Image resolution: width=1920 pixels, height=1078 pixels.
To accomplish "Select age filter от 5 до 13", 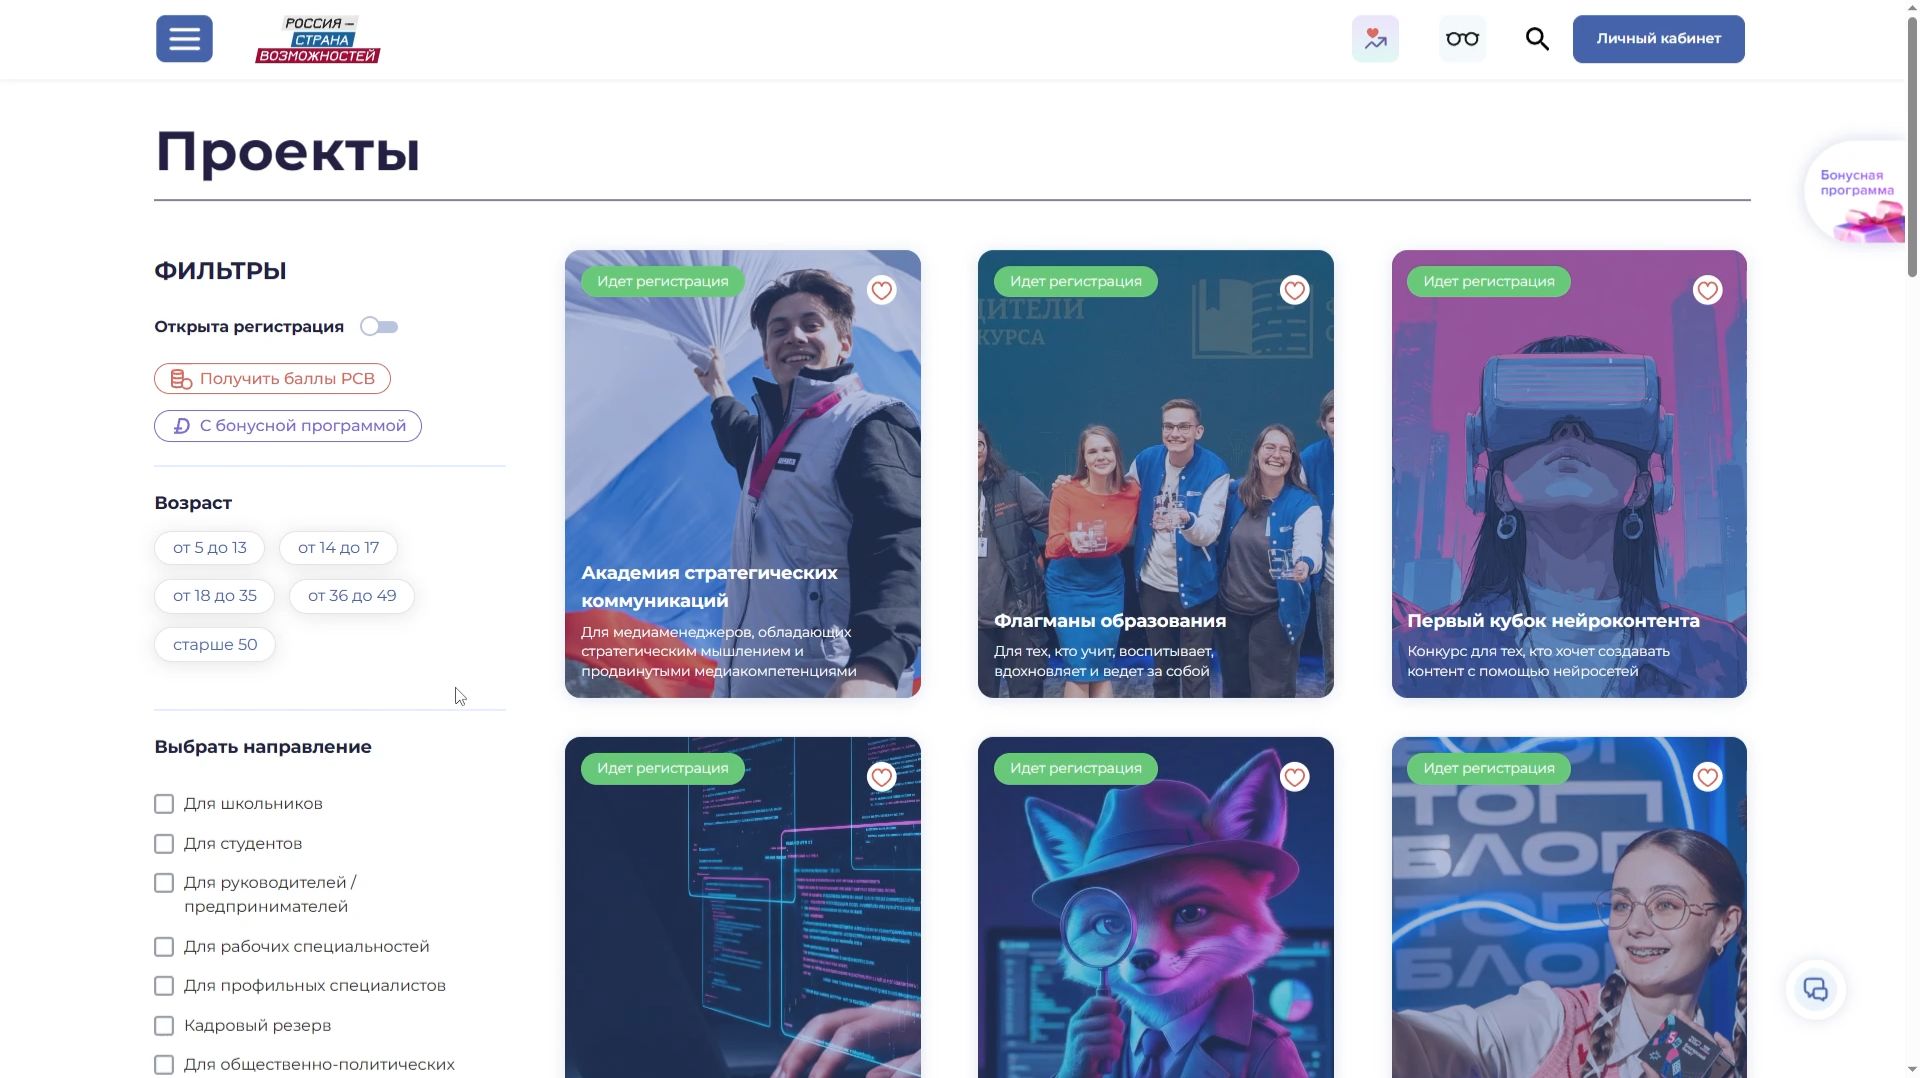I will 209,548.
